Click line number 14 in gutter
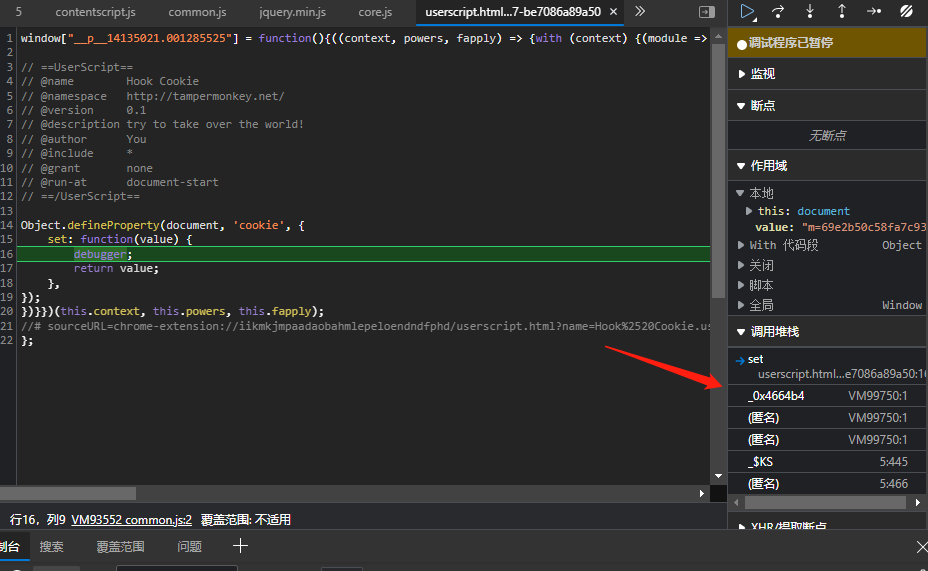The height and width of the screenshot is (571, 928). tap(7, 225)
